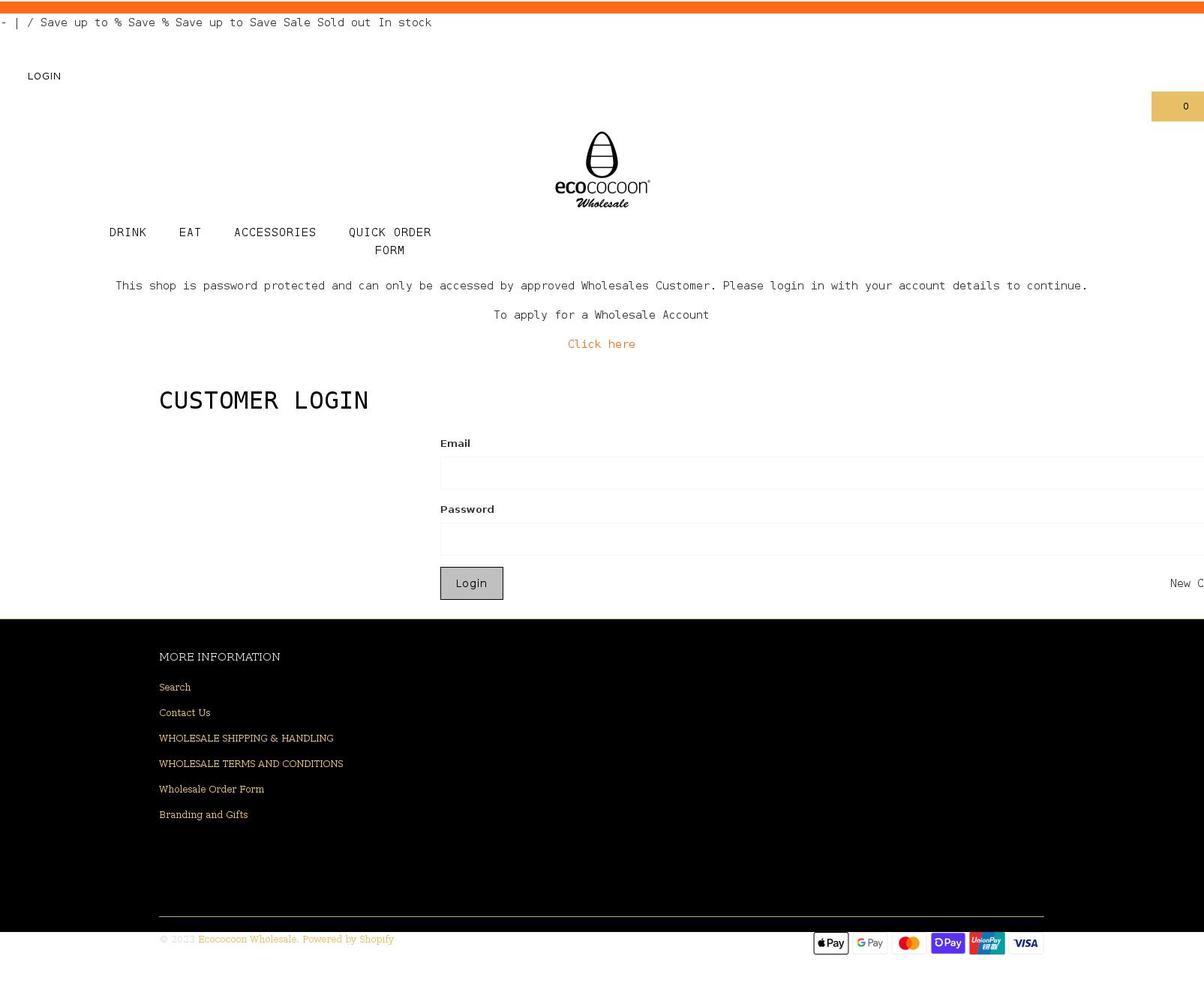This screenshot has width=1204, height=983.
Task: Follow the 'Click here' wholesale application link
Action: [601, 344]
